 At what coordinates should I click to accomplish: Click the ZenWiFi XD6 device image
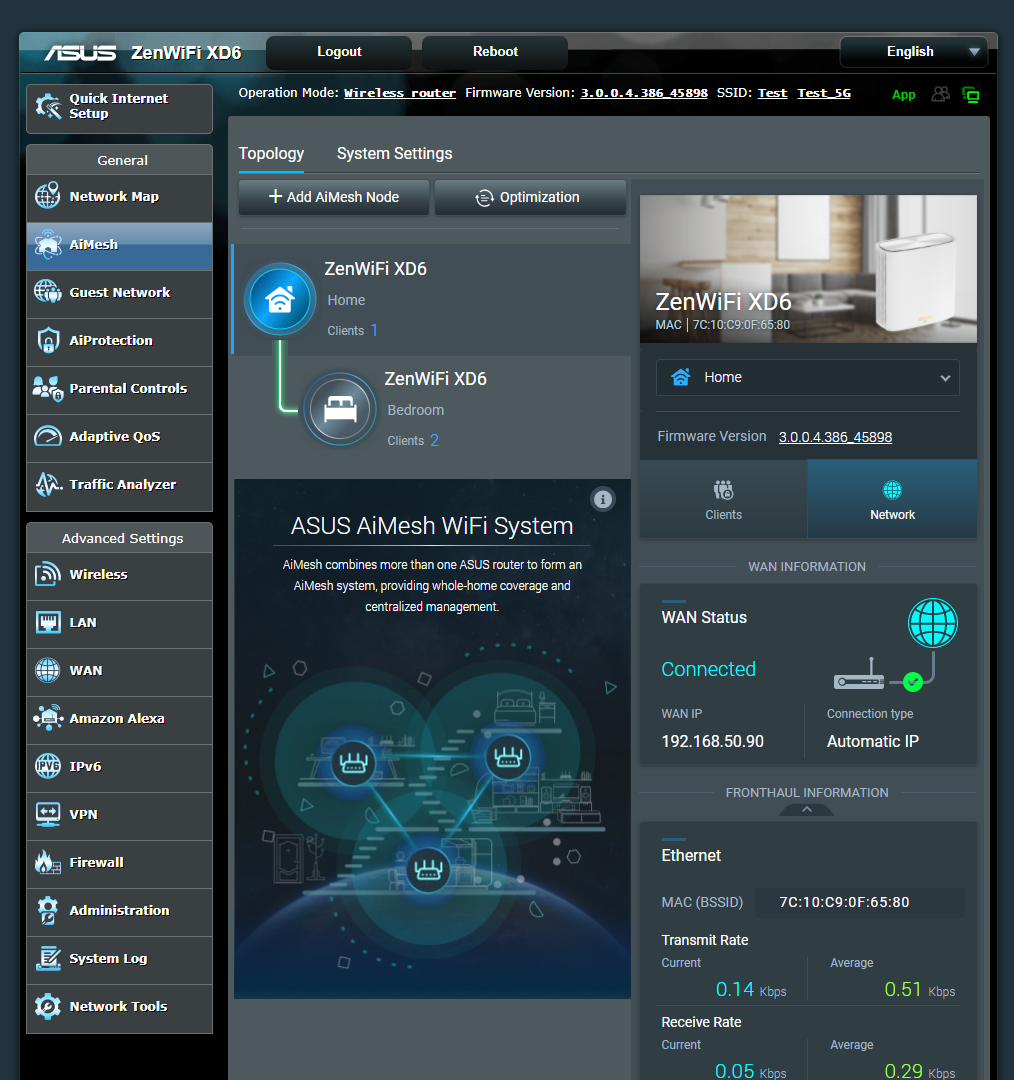click(x=808, y=269)
